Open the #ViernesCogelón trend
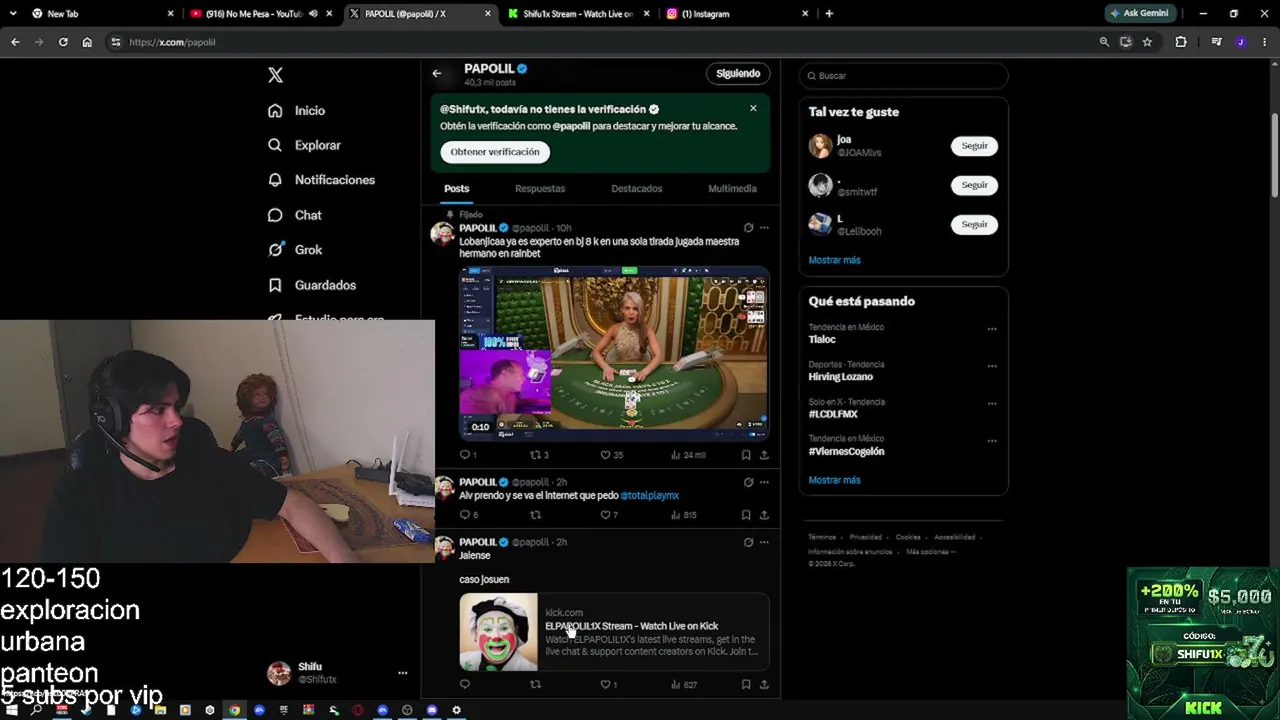 pos(846,451)
